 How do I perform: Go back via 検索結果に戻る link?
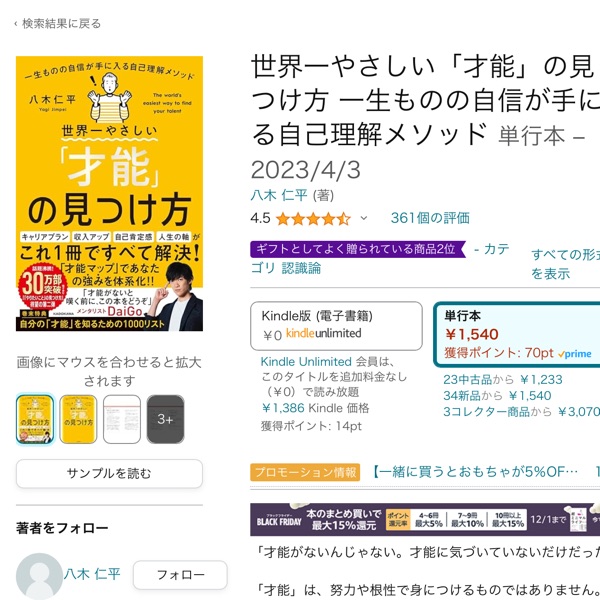58,24
